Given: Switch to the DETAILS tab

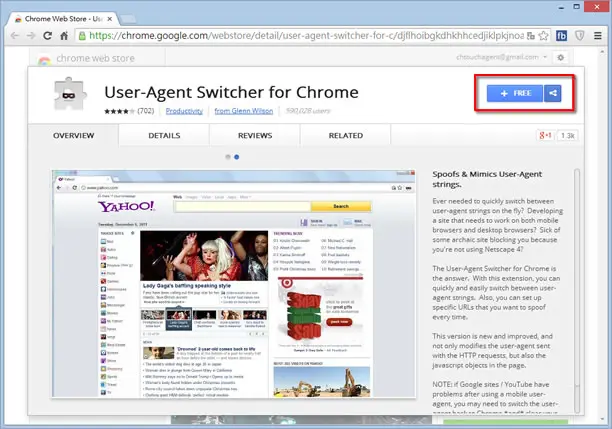Looking at the screenshot, I should point(164,135).
